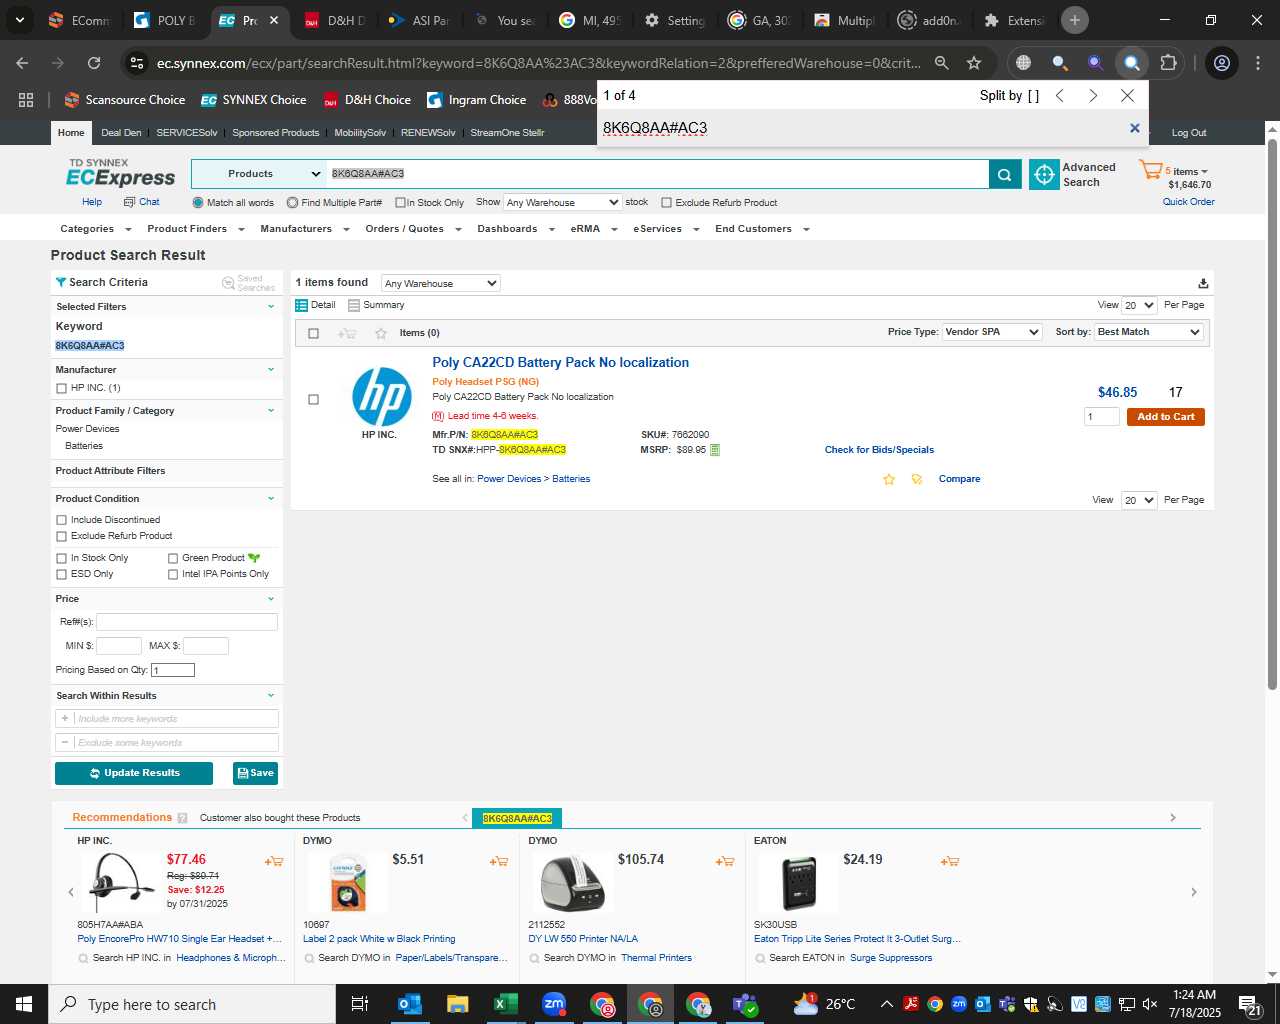
Task: Go to previous find match arrow
Action: point(1060,96)
